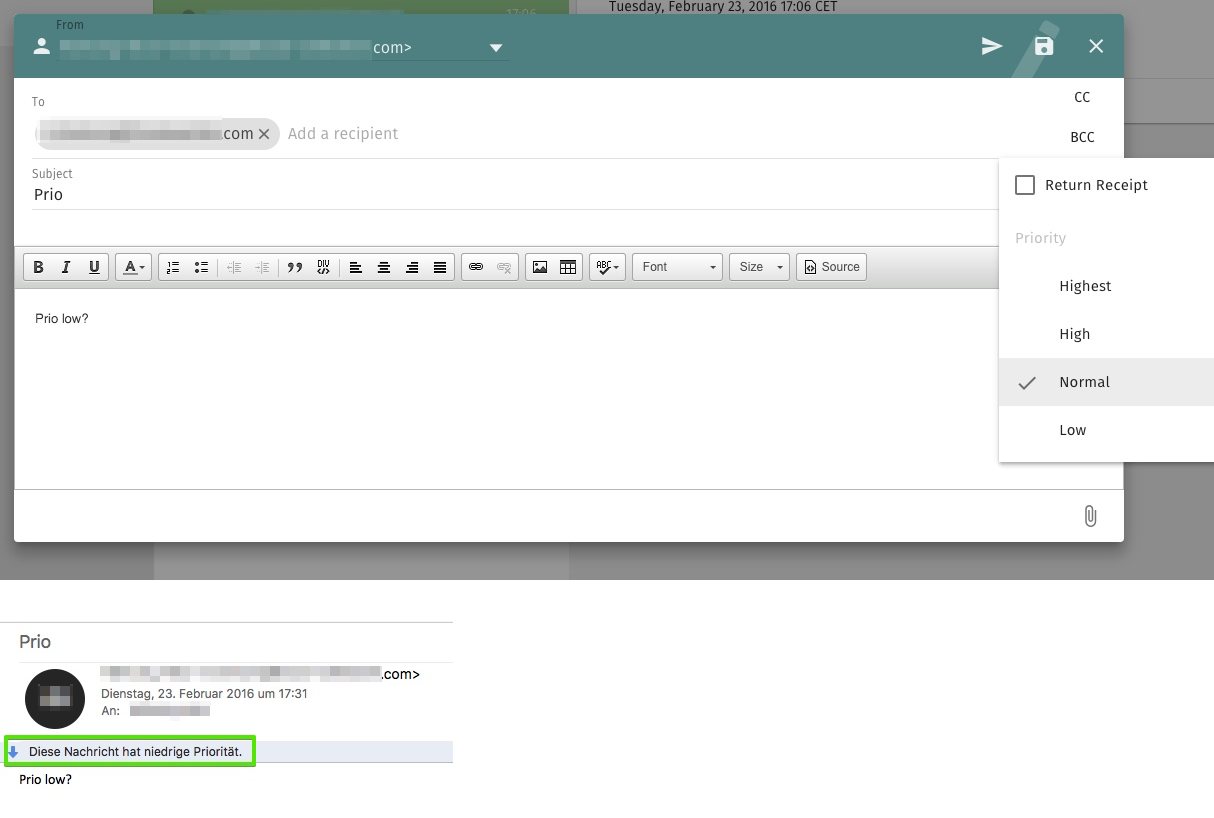This screenshot has height=818, width=1214.
Task: Click the BCC link
Action: click(1082, 137)
